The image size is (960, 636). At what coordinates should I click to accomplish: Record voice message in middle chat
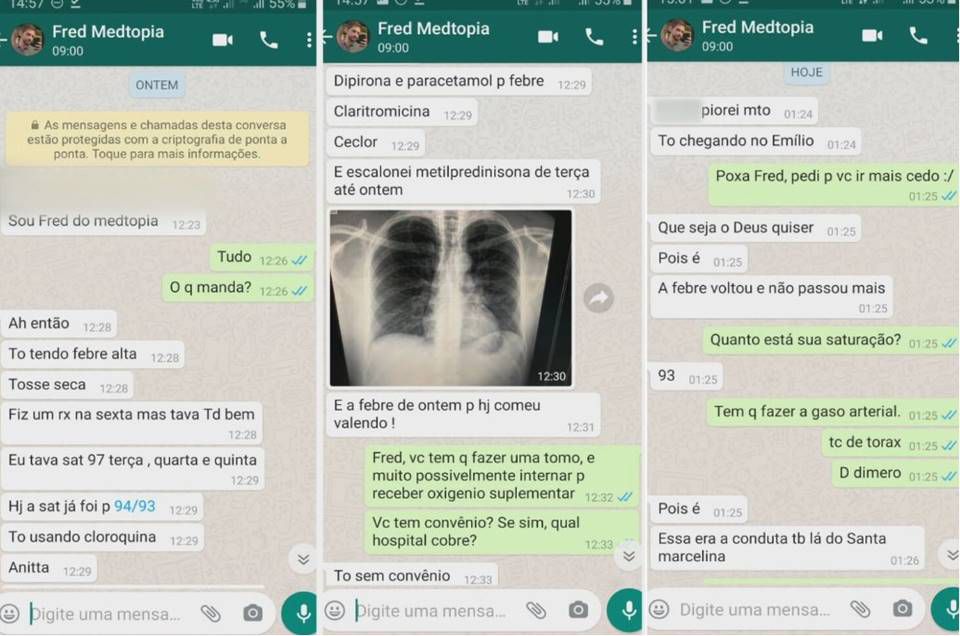pyautogui.click(x=626, y=610)
